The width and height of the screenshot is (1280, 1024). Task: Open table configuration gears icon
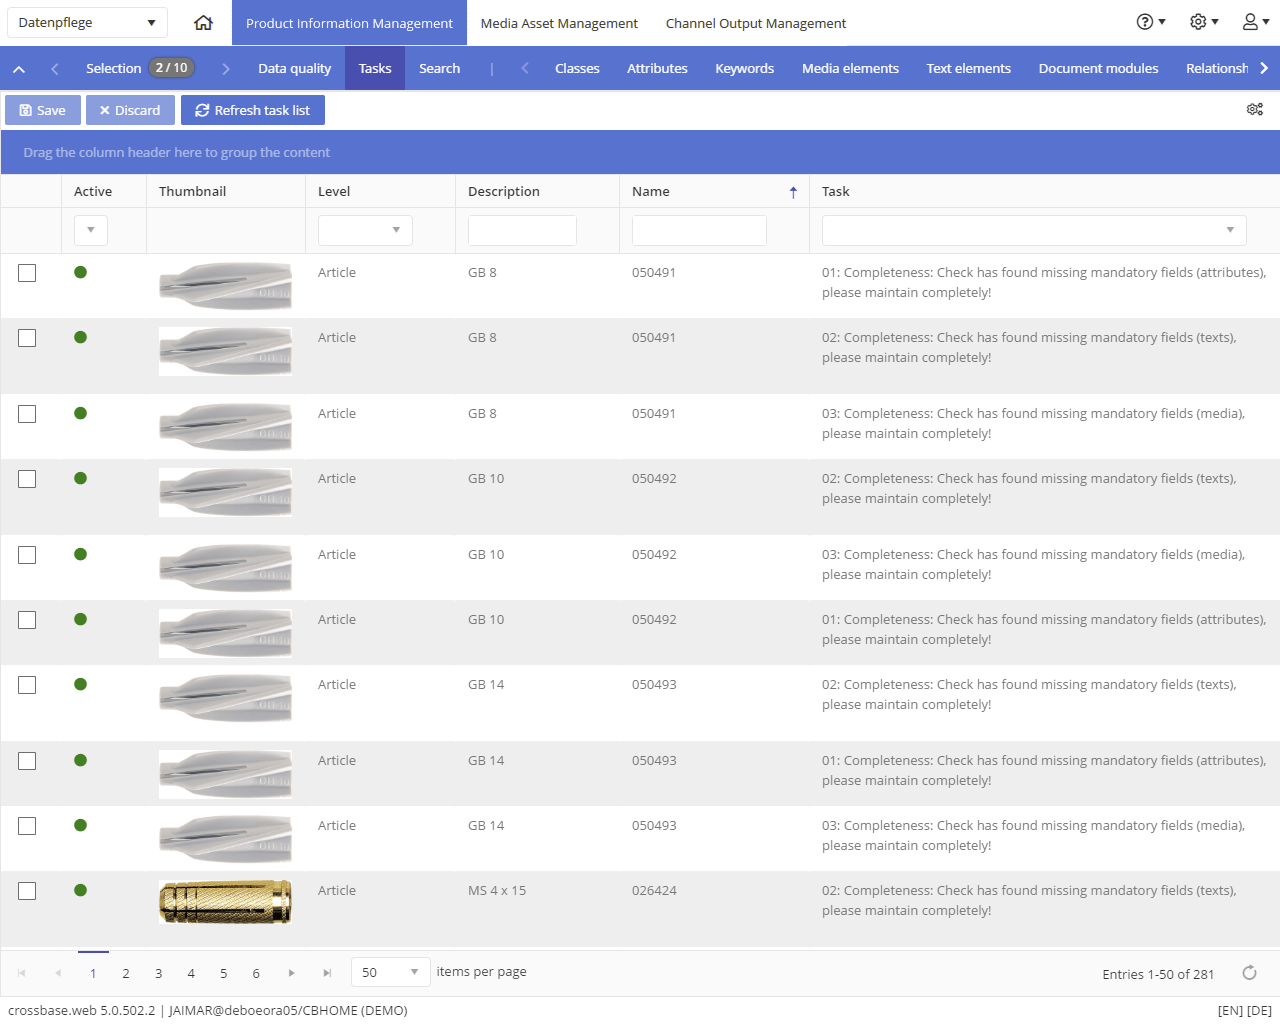[x=1254, y=109]
